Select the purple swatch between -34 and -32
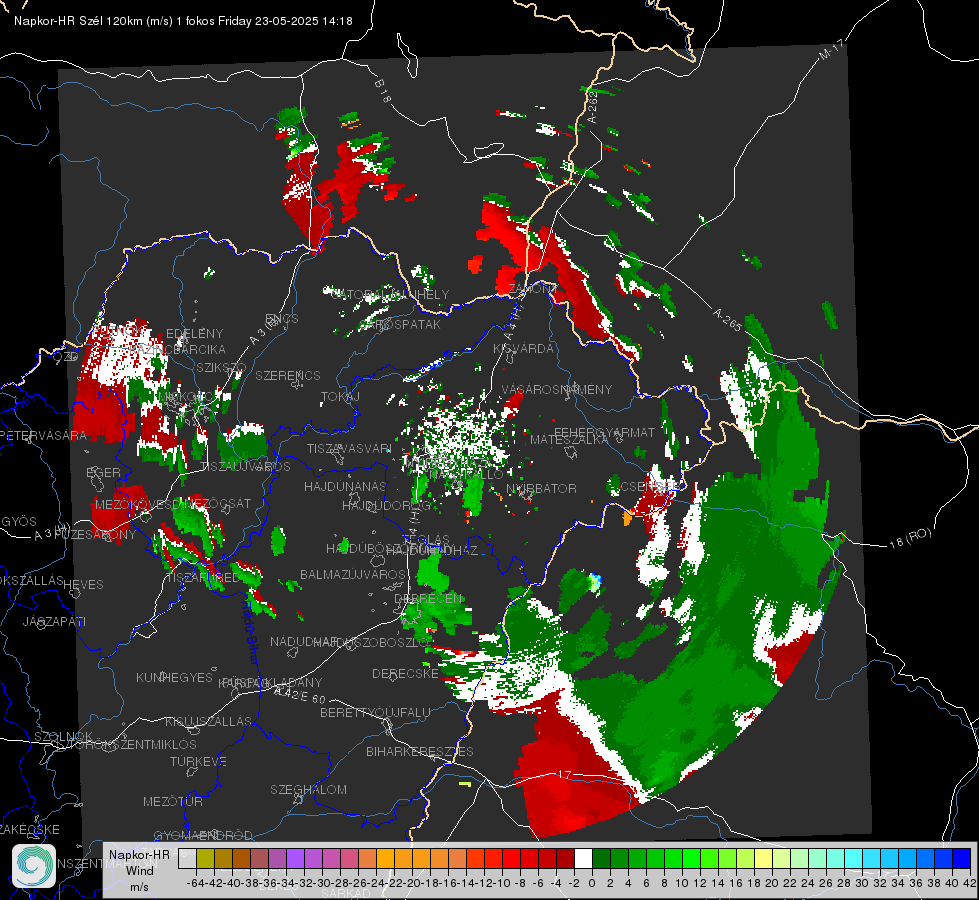Viewport: 979px width, 900px height. point(295,859)
